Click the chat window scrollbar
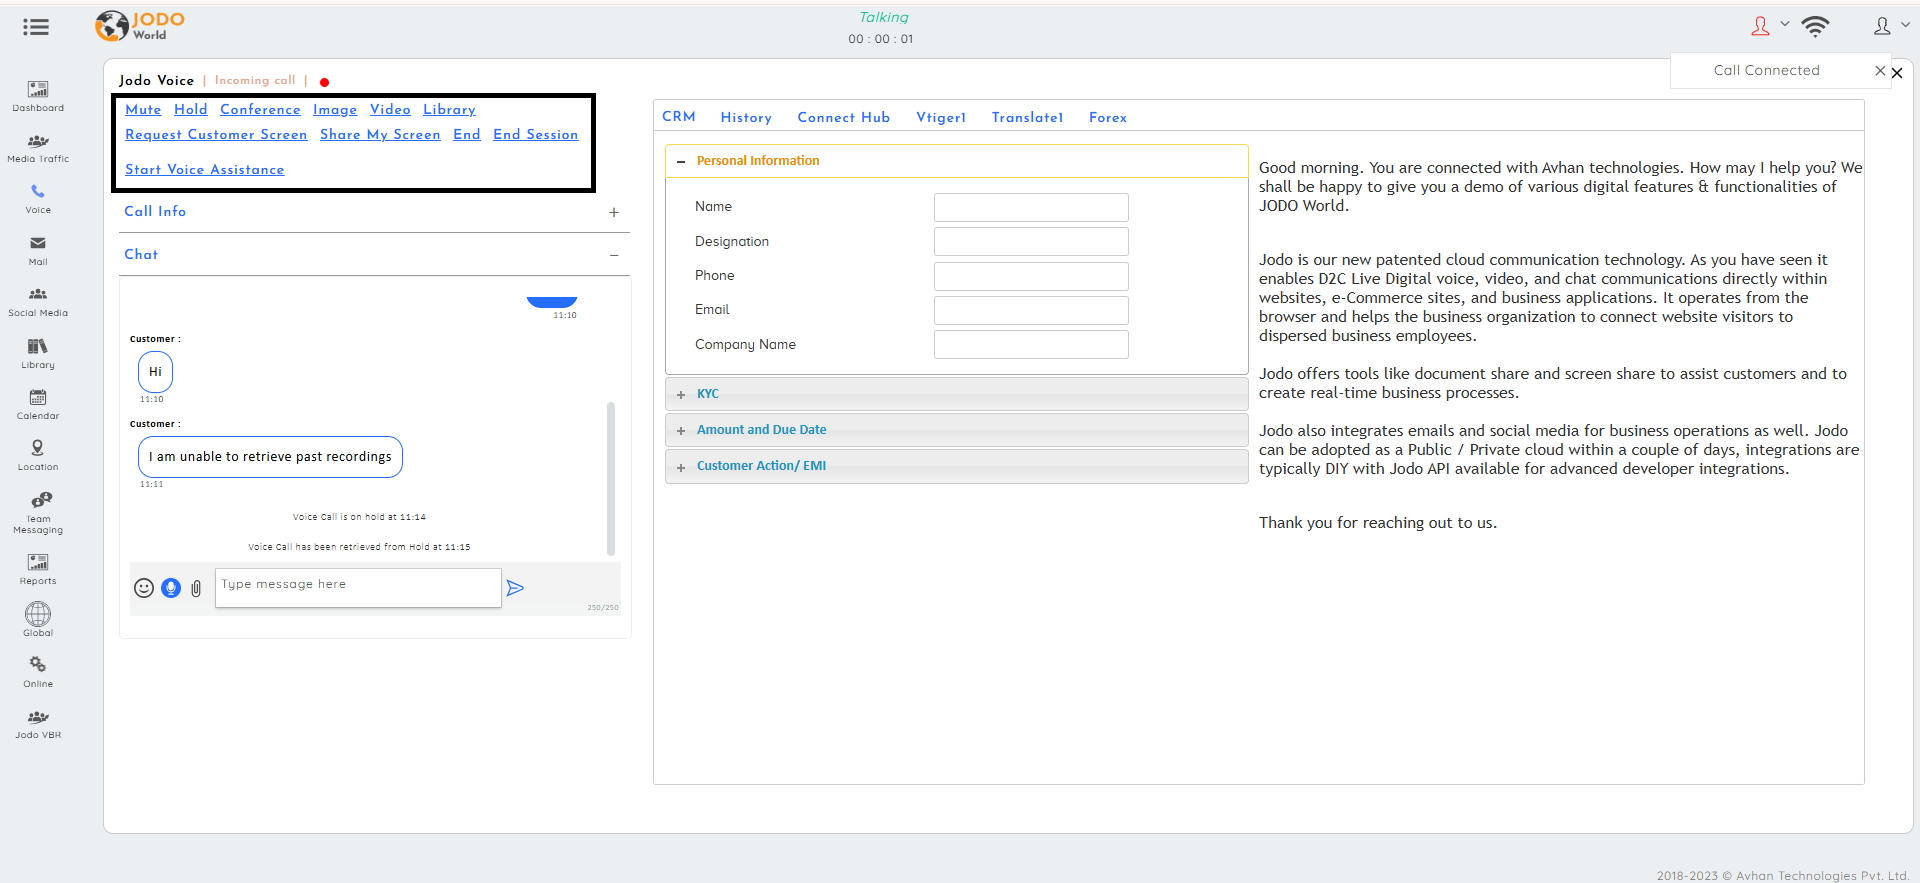This screenshot has width=1920, height=883. point(611,478)
